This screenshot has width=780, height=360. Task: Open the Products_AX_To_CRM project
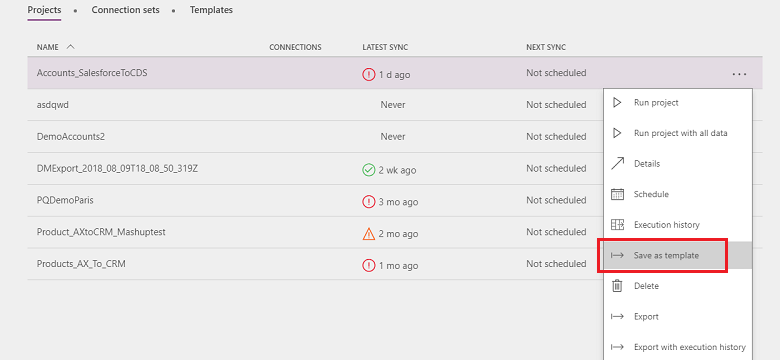point(81,264)
